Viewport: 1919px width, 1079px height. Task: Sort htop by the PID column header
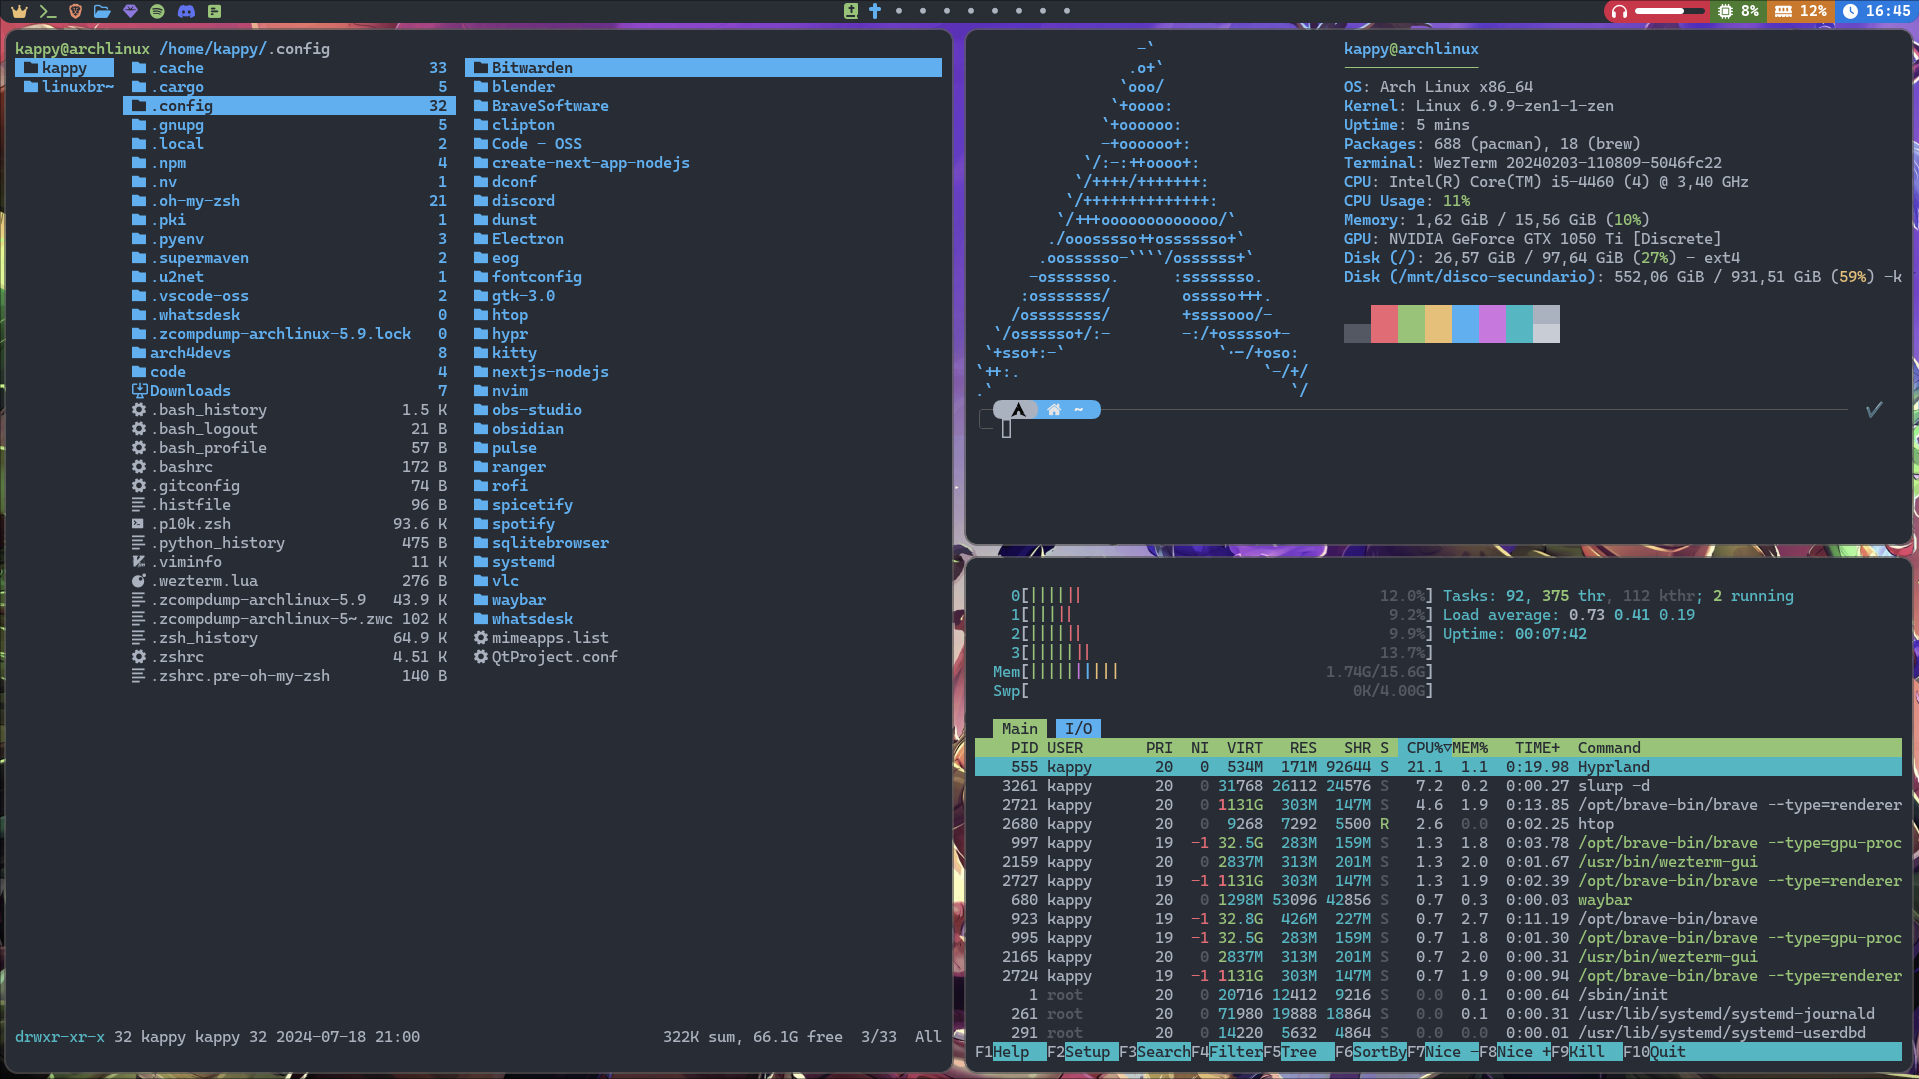click(x=1024, y=748)
